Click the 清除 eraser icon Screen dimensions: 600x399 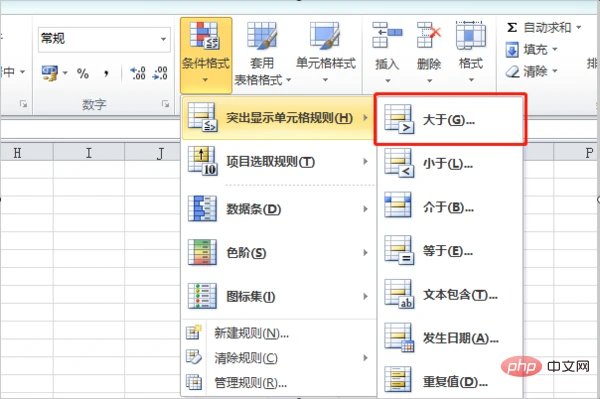[512, 71]
